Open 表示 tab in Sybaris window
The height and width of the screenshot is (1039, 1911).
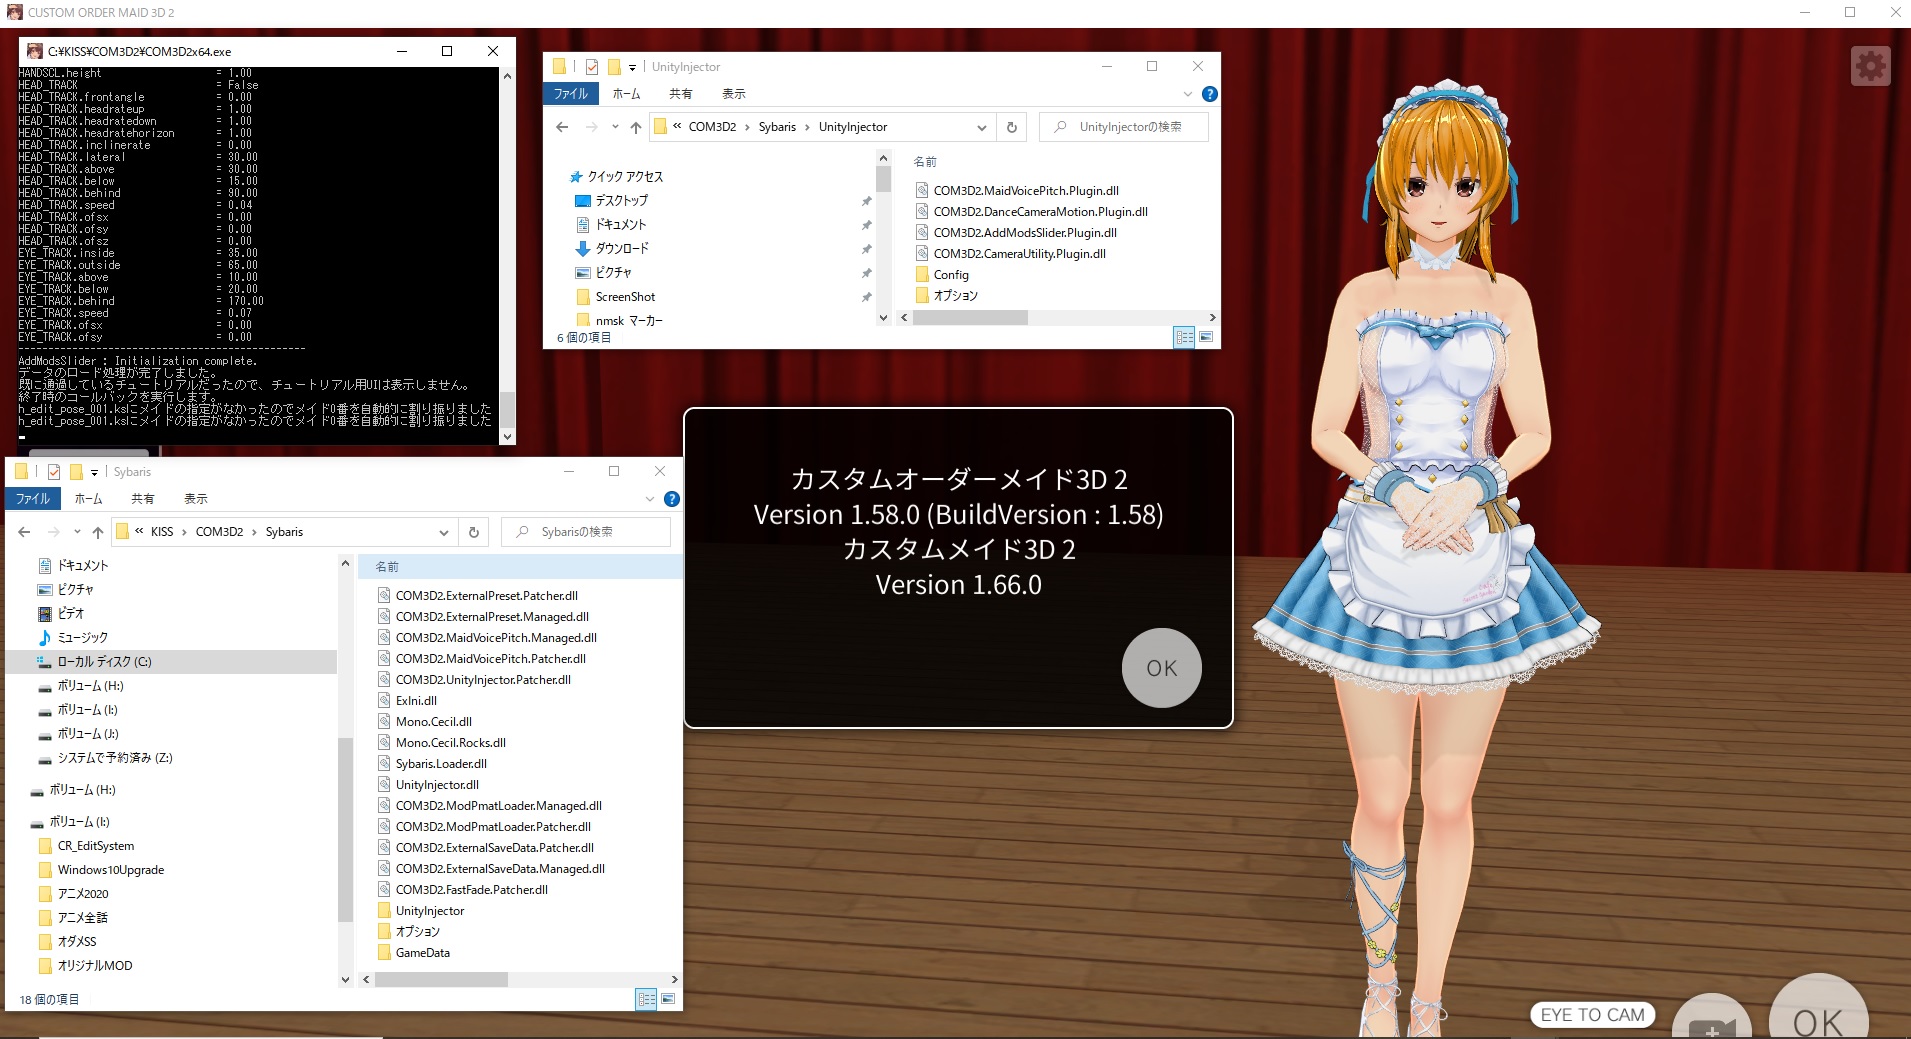tap(196, 498)
